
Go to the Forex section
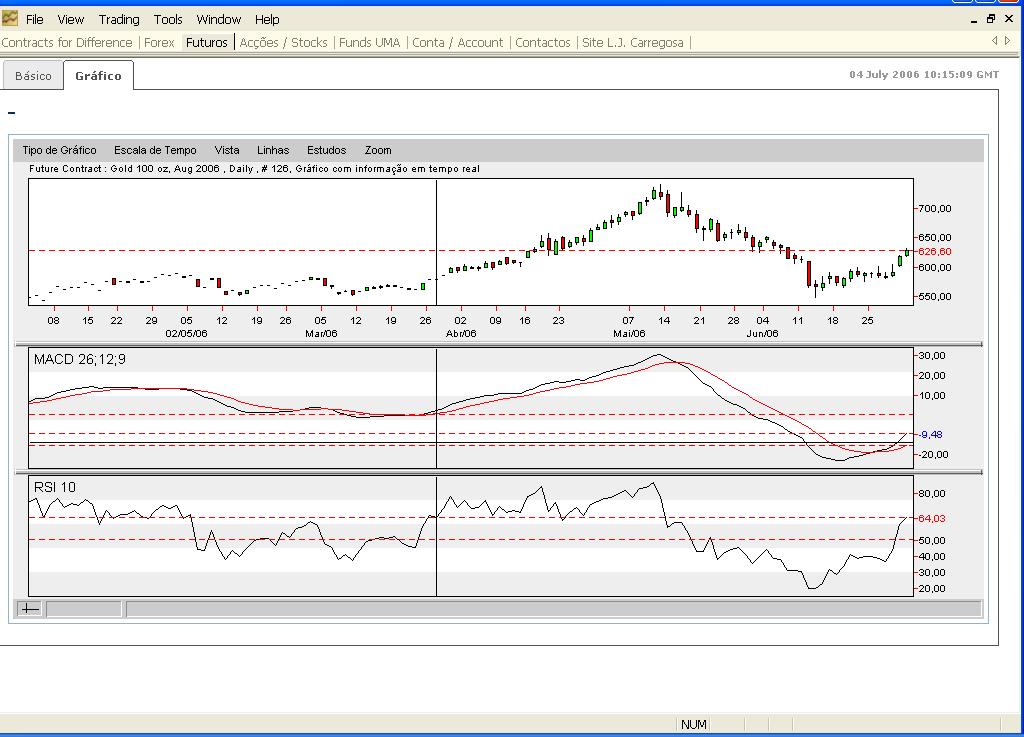pyautogui.click(x=159, y=43)
